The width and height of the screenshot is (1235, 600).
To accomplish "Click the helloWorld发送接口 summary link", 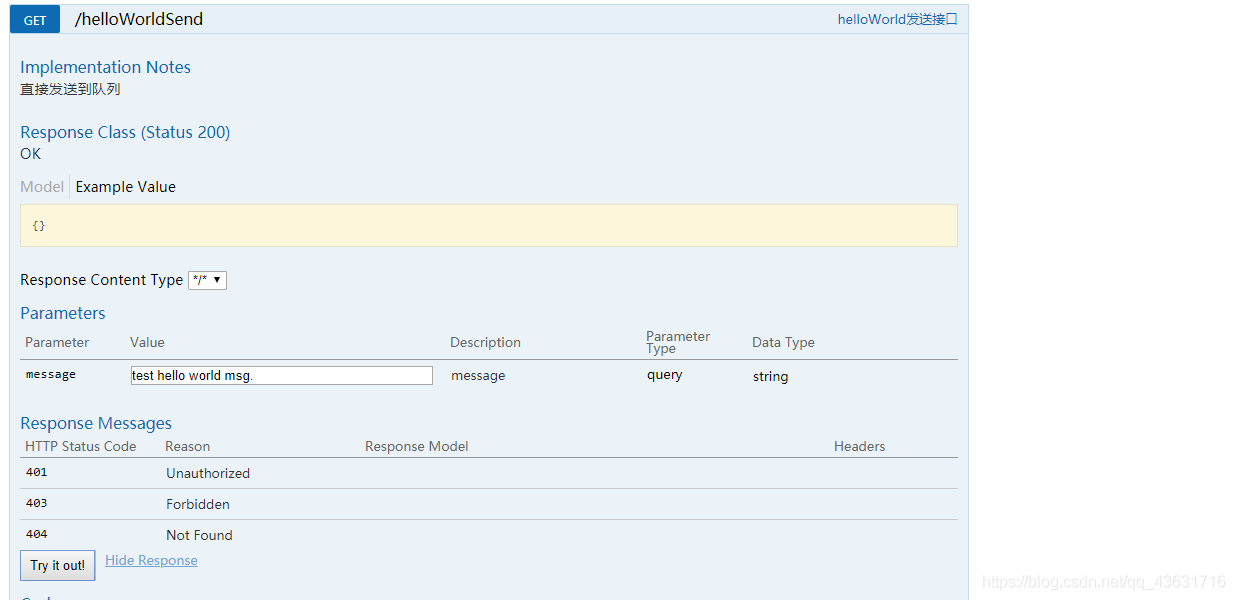I will pos(897,19).
